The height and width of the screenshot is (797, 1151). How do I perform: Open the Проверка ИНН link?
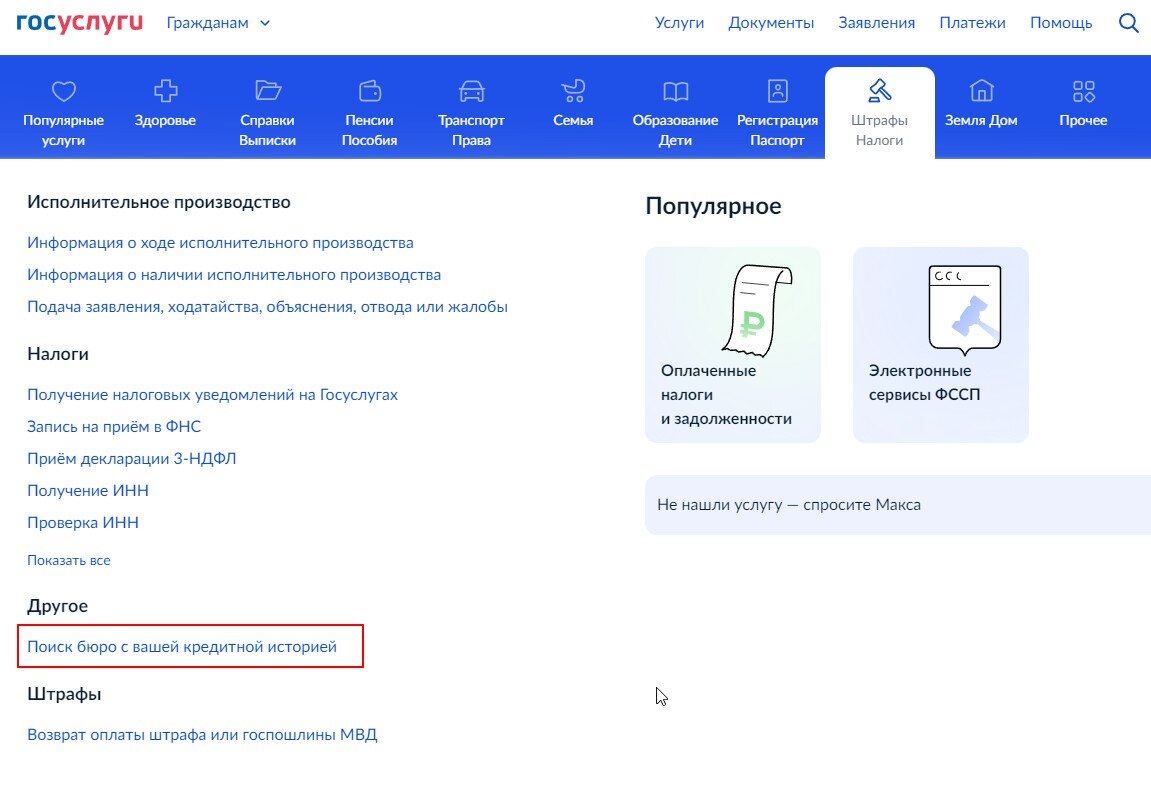click(83, 523)
